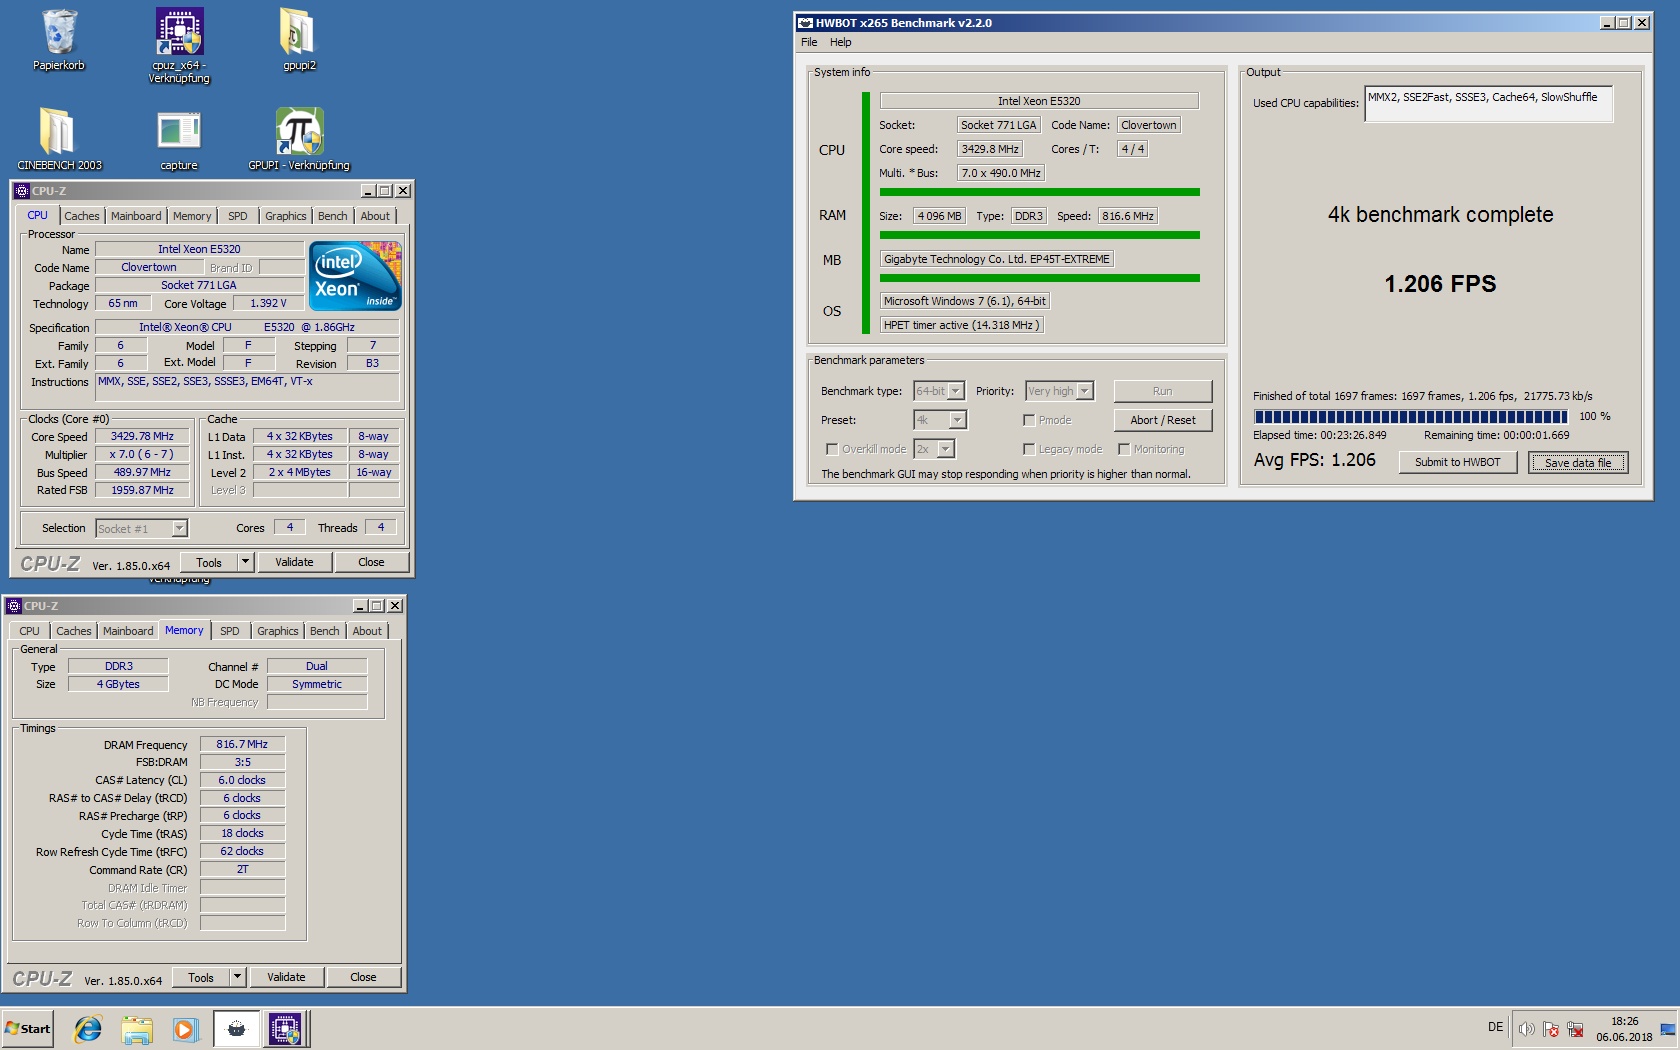Image resolution: width=1680 pixels, height=1050 pixels.
Task: Switch to Caches tab in upper CPU-Z
Action: click(x=82, y=216)
